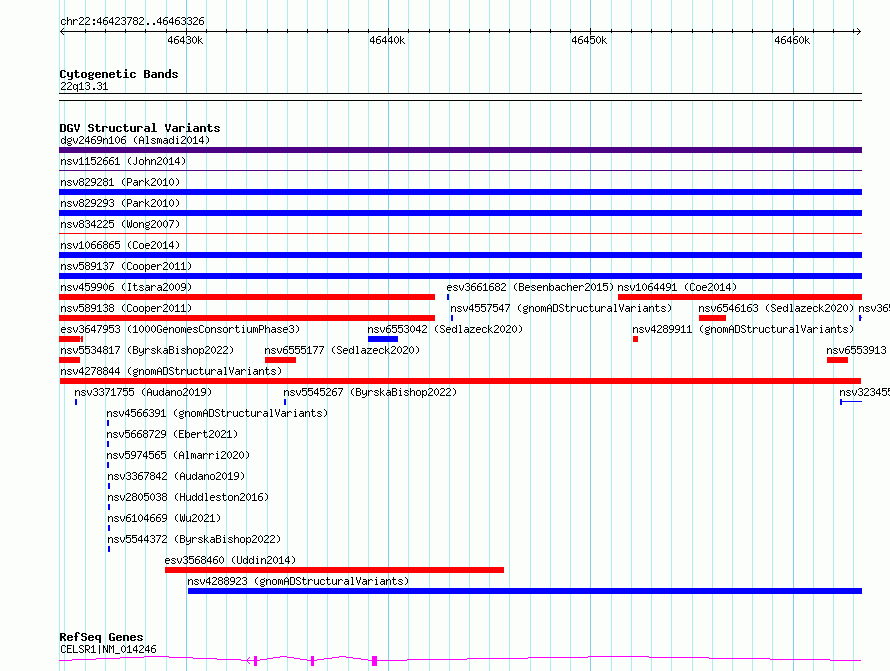Image resolution: width=890 pixels, height=671 pixels.
Task: Click nsv5668729 (Ebert2021) label
Action: (x=173, y=434)
